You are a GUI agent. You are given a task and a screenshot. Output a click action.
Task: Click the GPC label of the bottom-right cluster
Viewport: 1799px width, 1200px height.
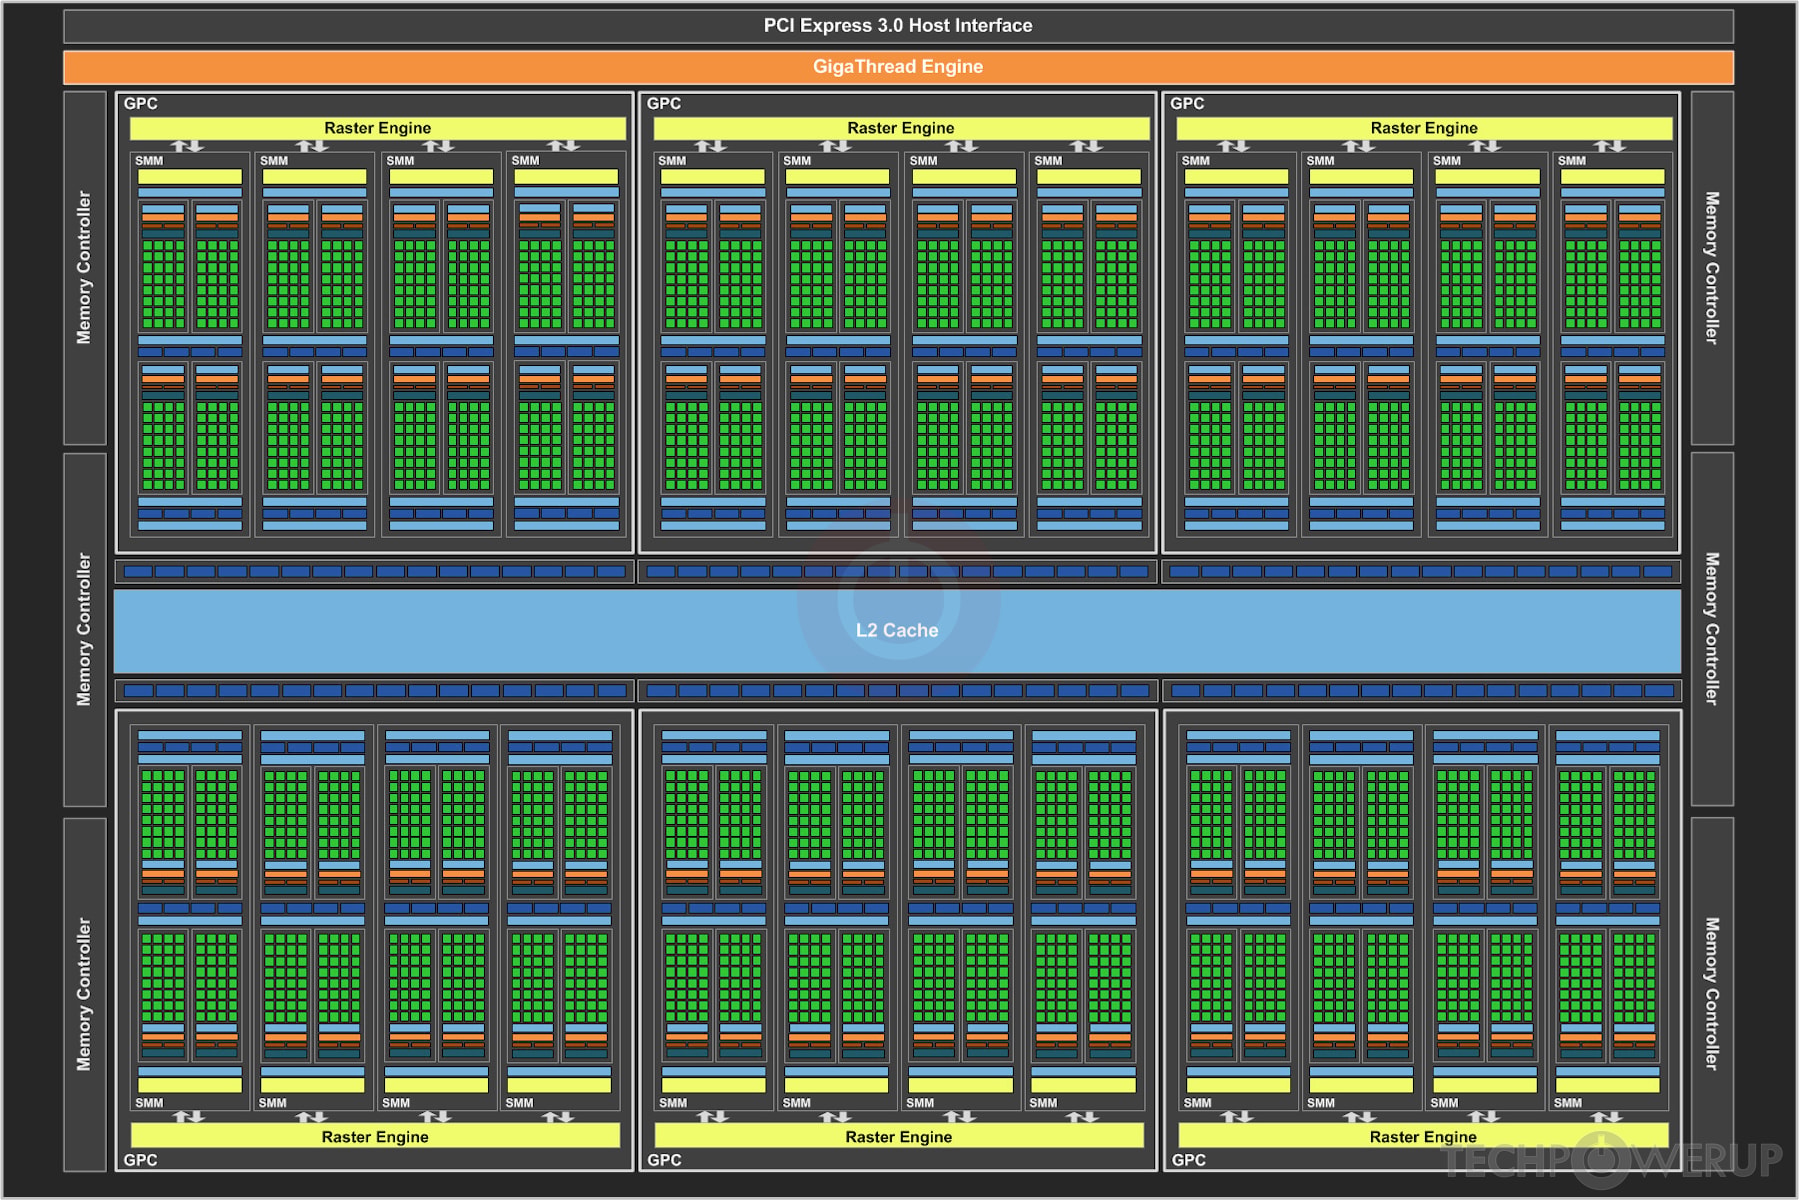pos(1189,1160)
